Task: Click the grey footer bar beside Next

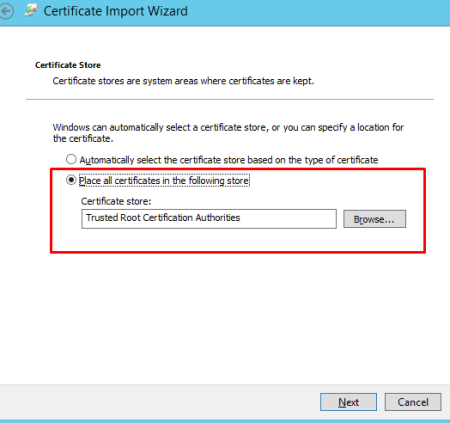Action: click(x=160, y=402)
